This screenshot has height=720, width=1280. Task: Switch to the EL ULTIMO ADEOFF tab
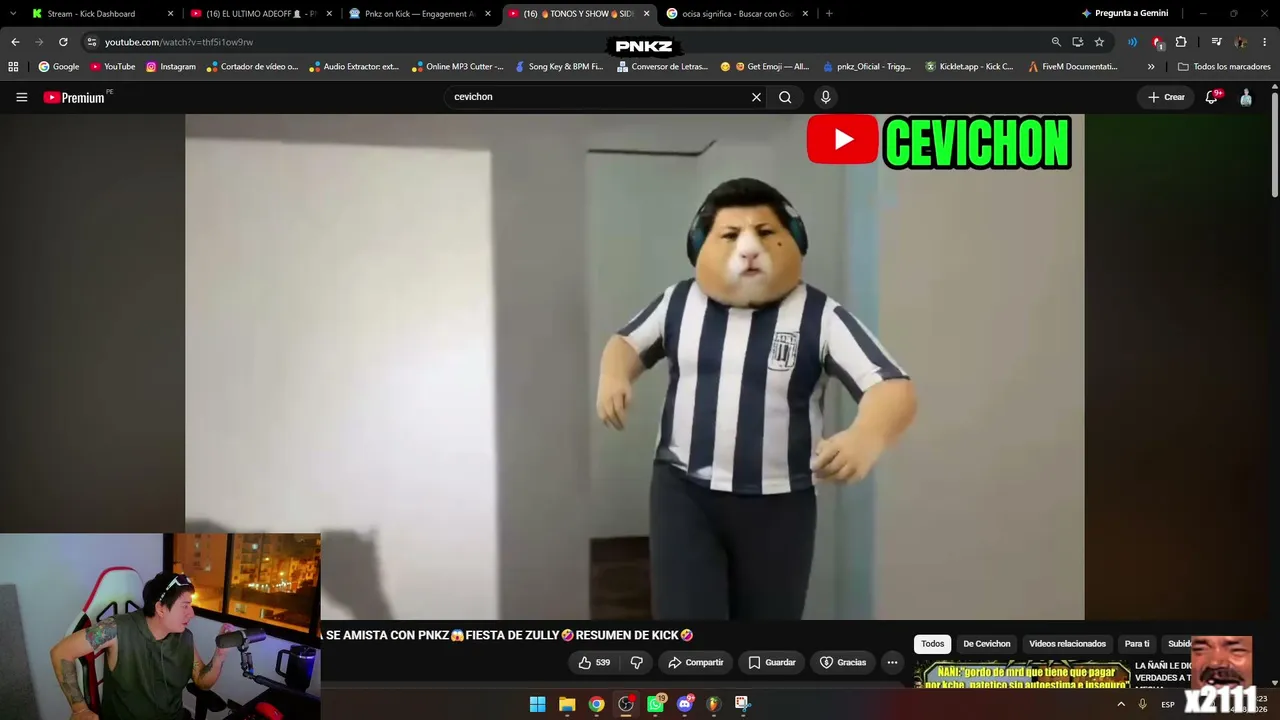[x=260, y=14]
